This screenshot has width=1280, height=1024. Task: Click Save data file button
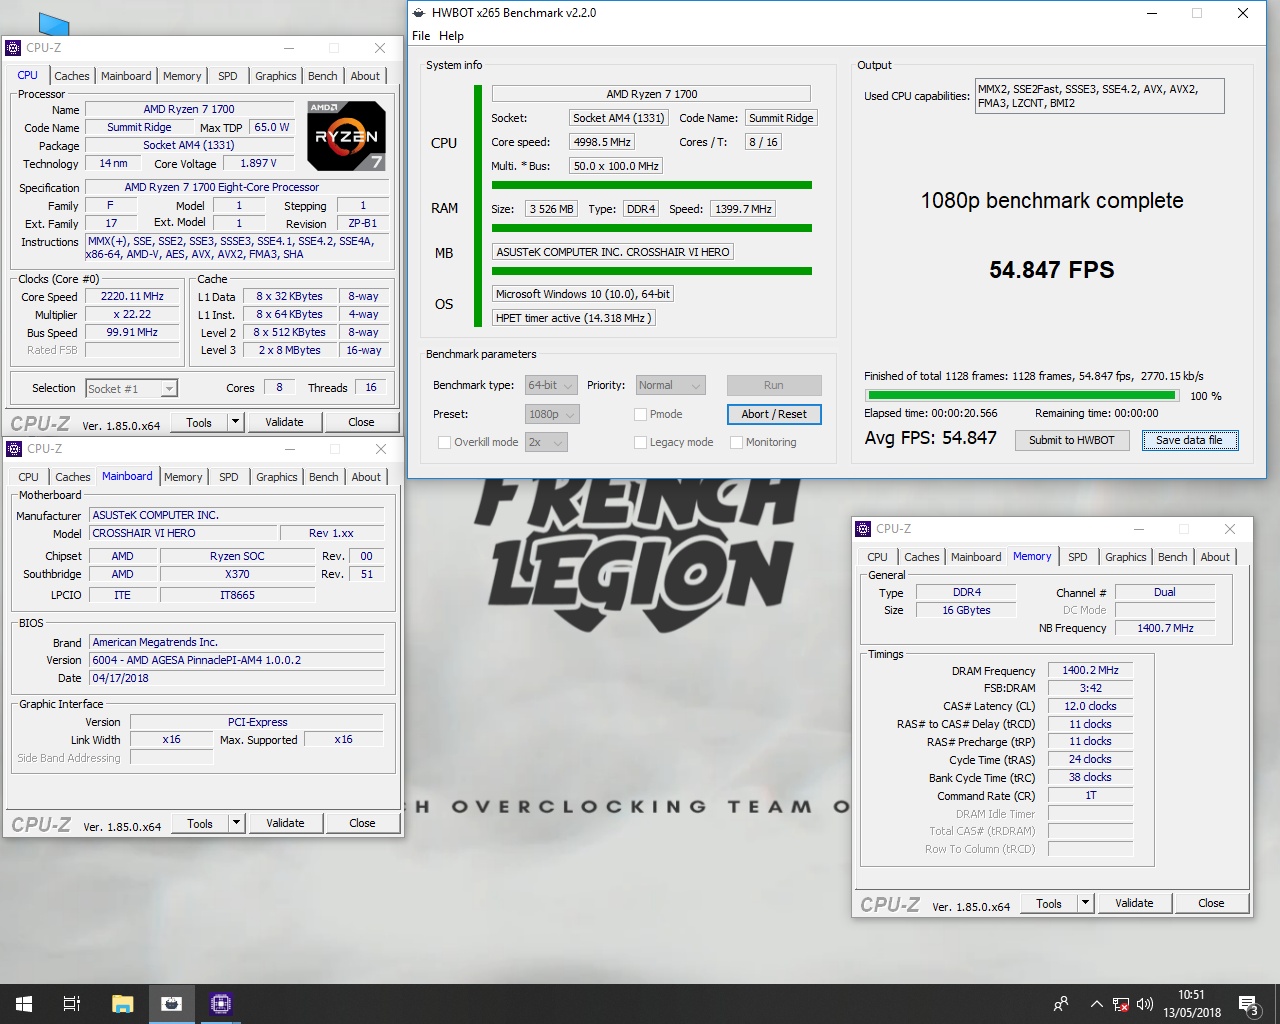point(1189,440)
